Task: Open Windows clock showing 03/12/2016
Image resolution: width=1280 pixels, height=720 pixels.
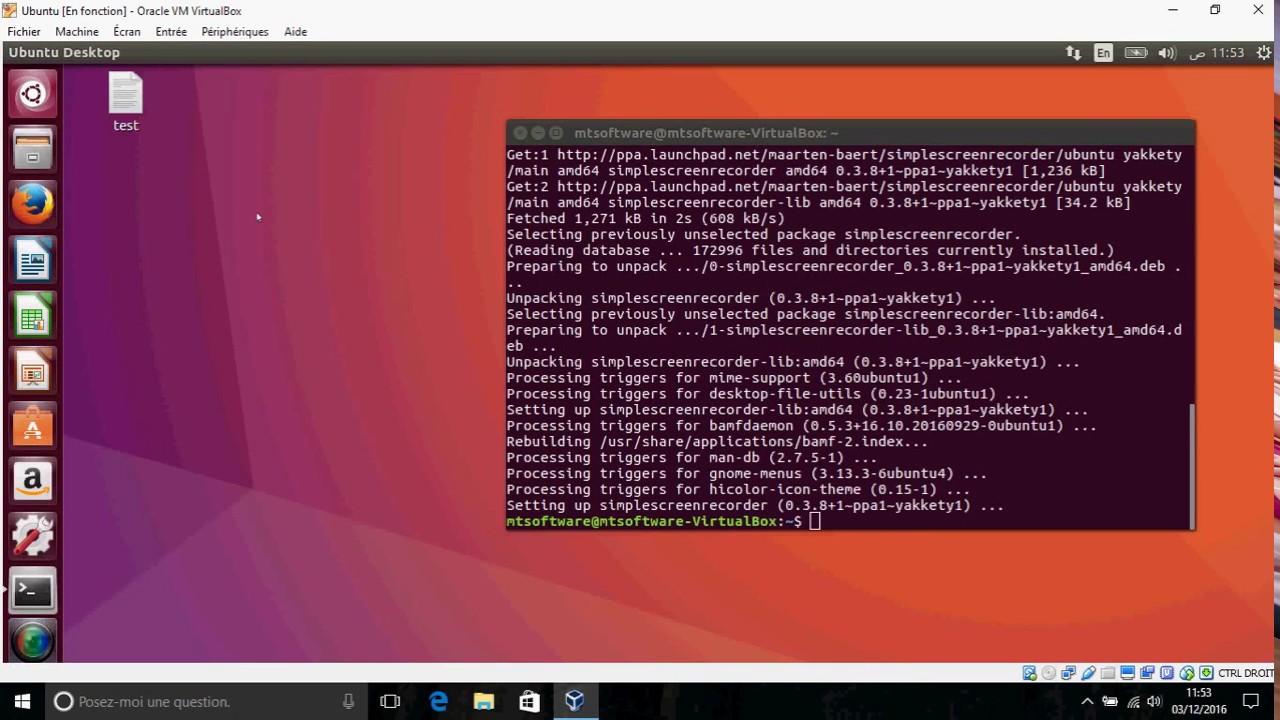Action: 1198,701
